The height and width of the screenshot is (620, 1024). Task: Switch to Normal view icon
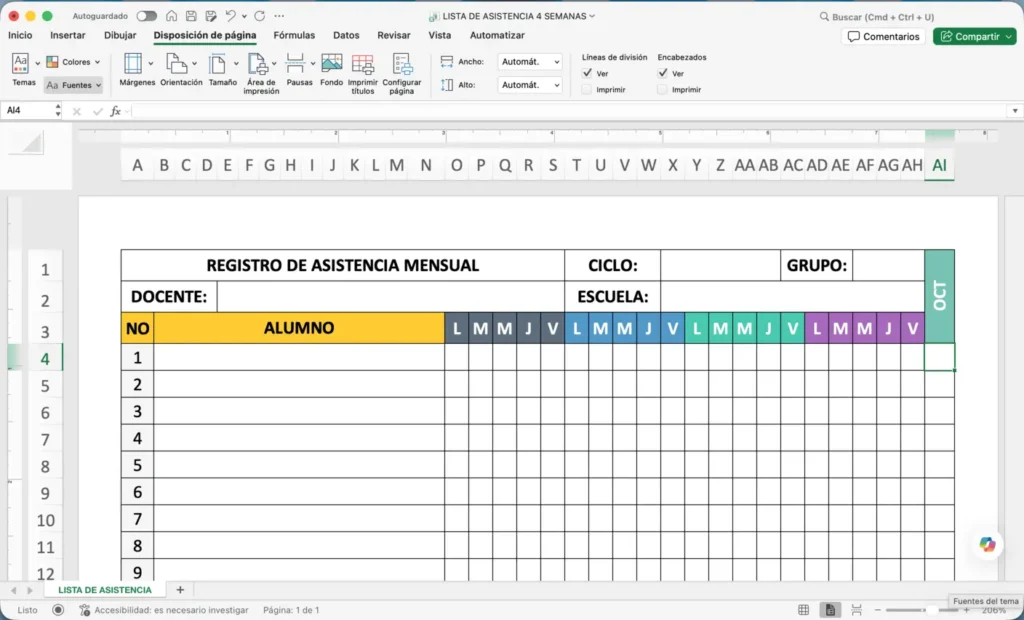point(803,610)
